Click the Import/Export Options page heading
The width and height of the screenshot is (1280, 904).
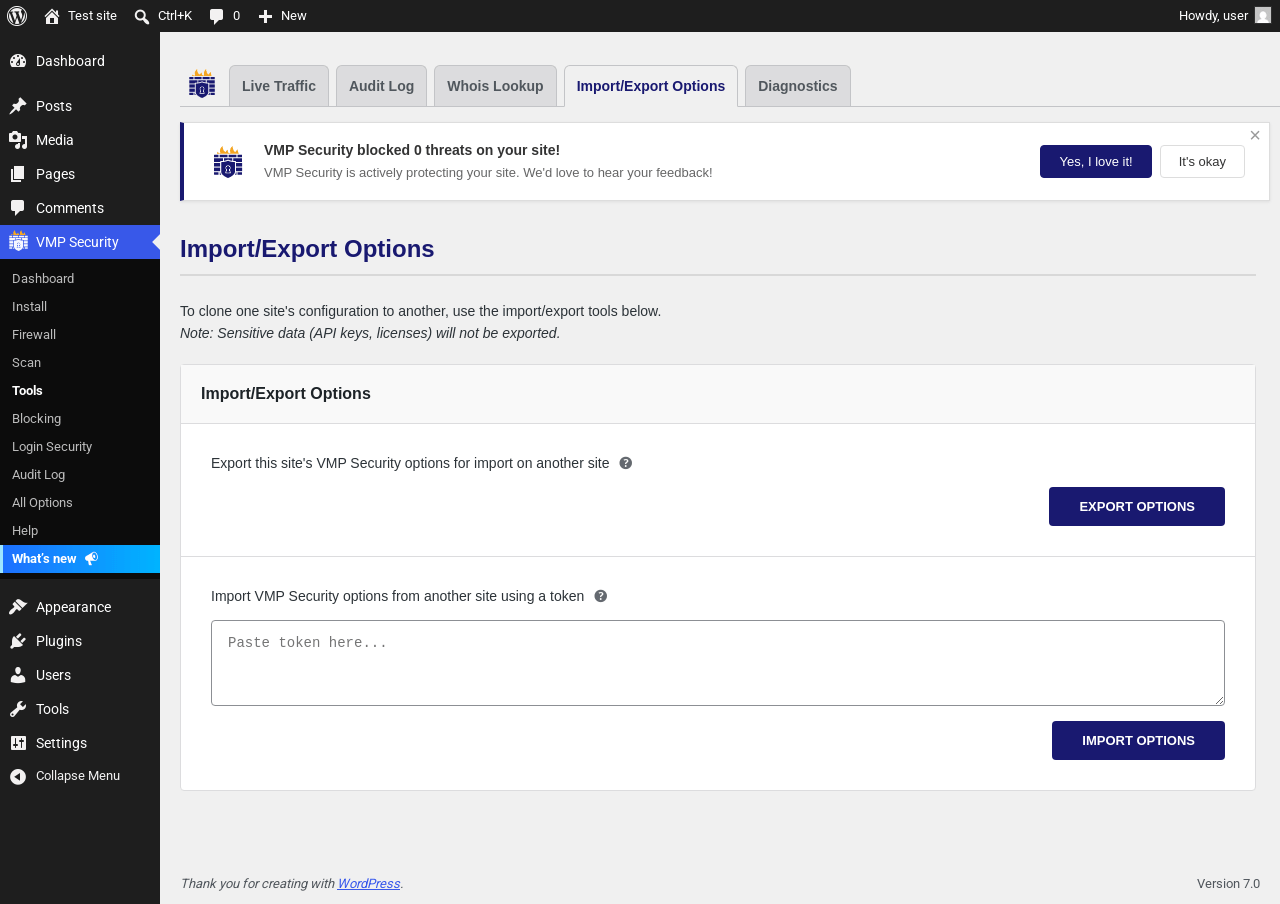[x=307, y=249]
